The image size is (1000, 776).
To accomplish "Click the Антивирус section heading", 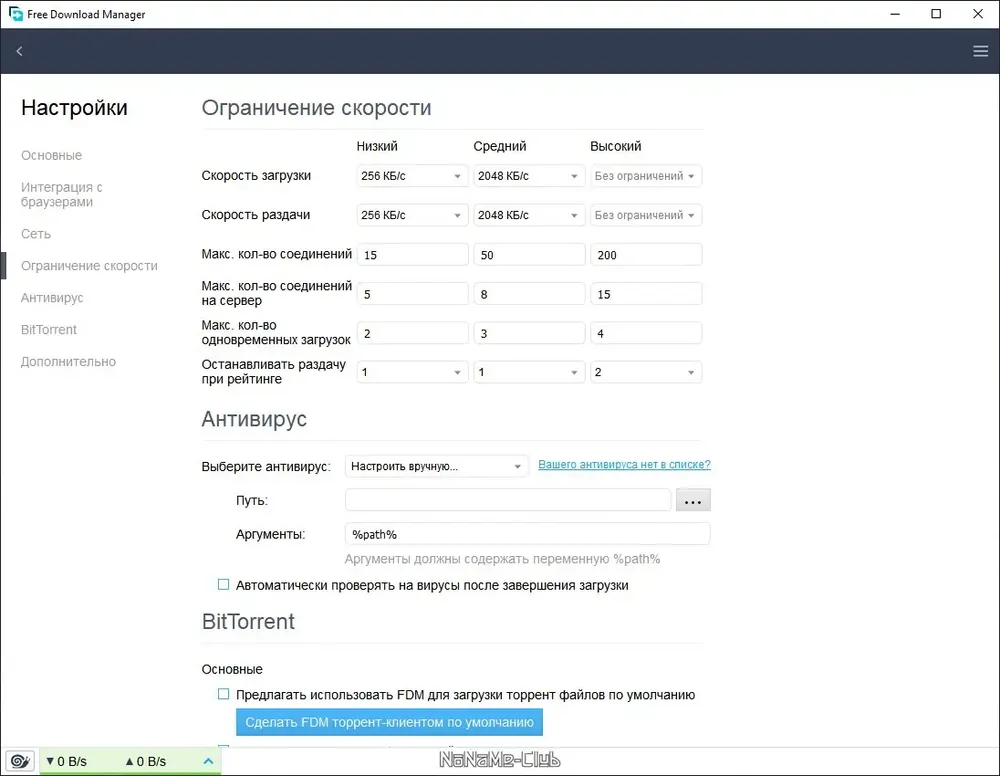I will click(x=254, y=419).
